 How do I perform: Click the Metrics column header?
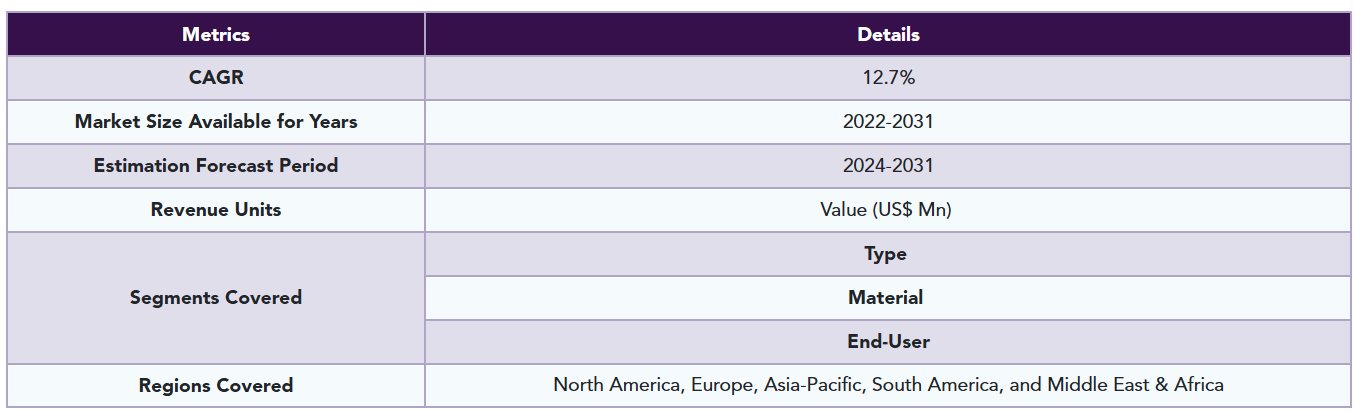pyautogui.click(x=216, y=34)
